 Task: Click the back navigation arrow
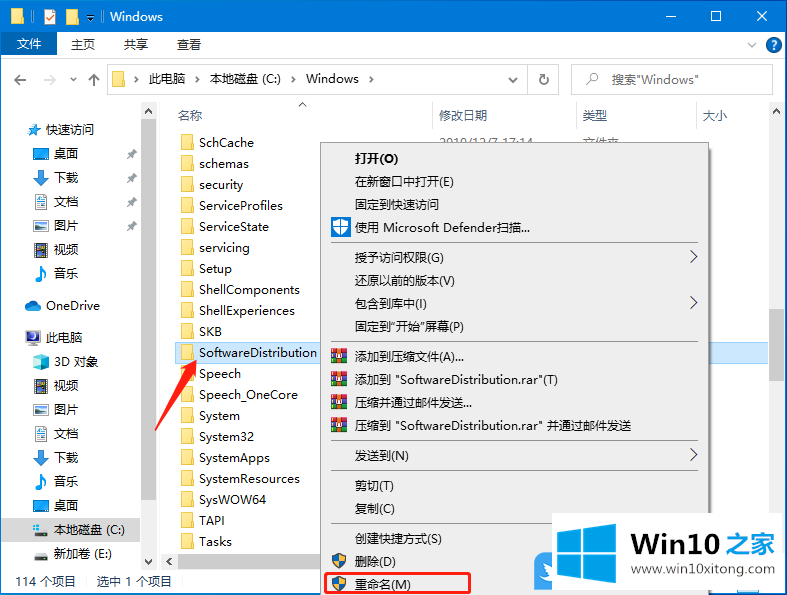(22, 79)
